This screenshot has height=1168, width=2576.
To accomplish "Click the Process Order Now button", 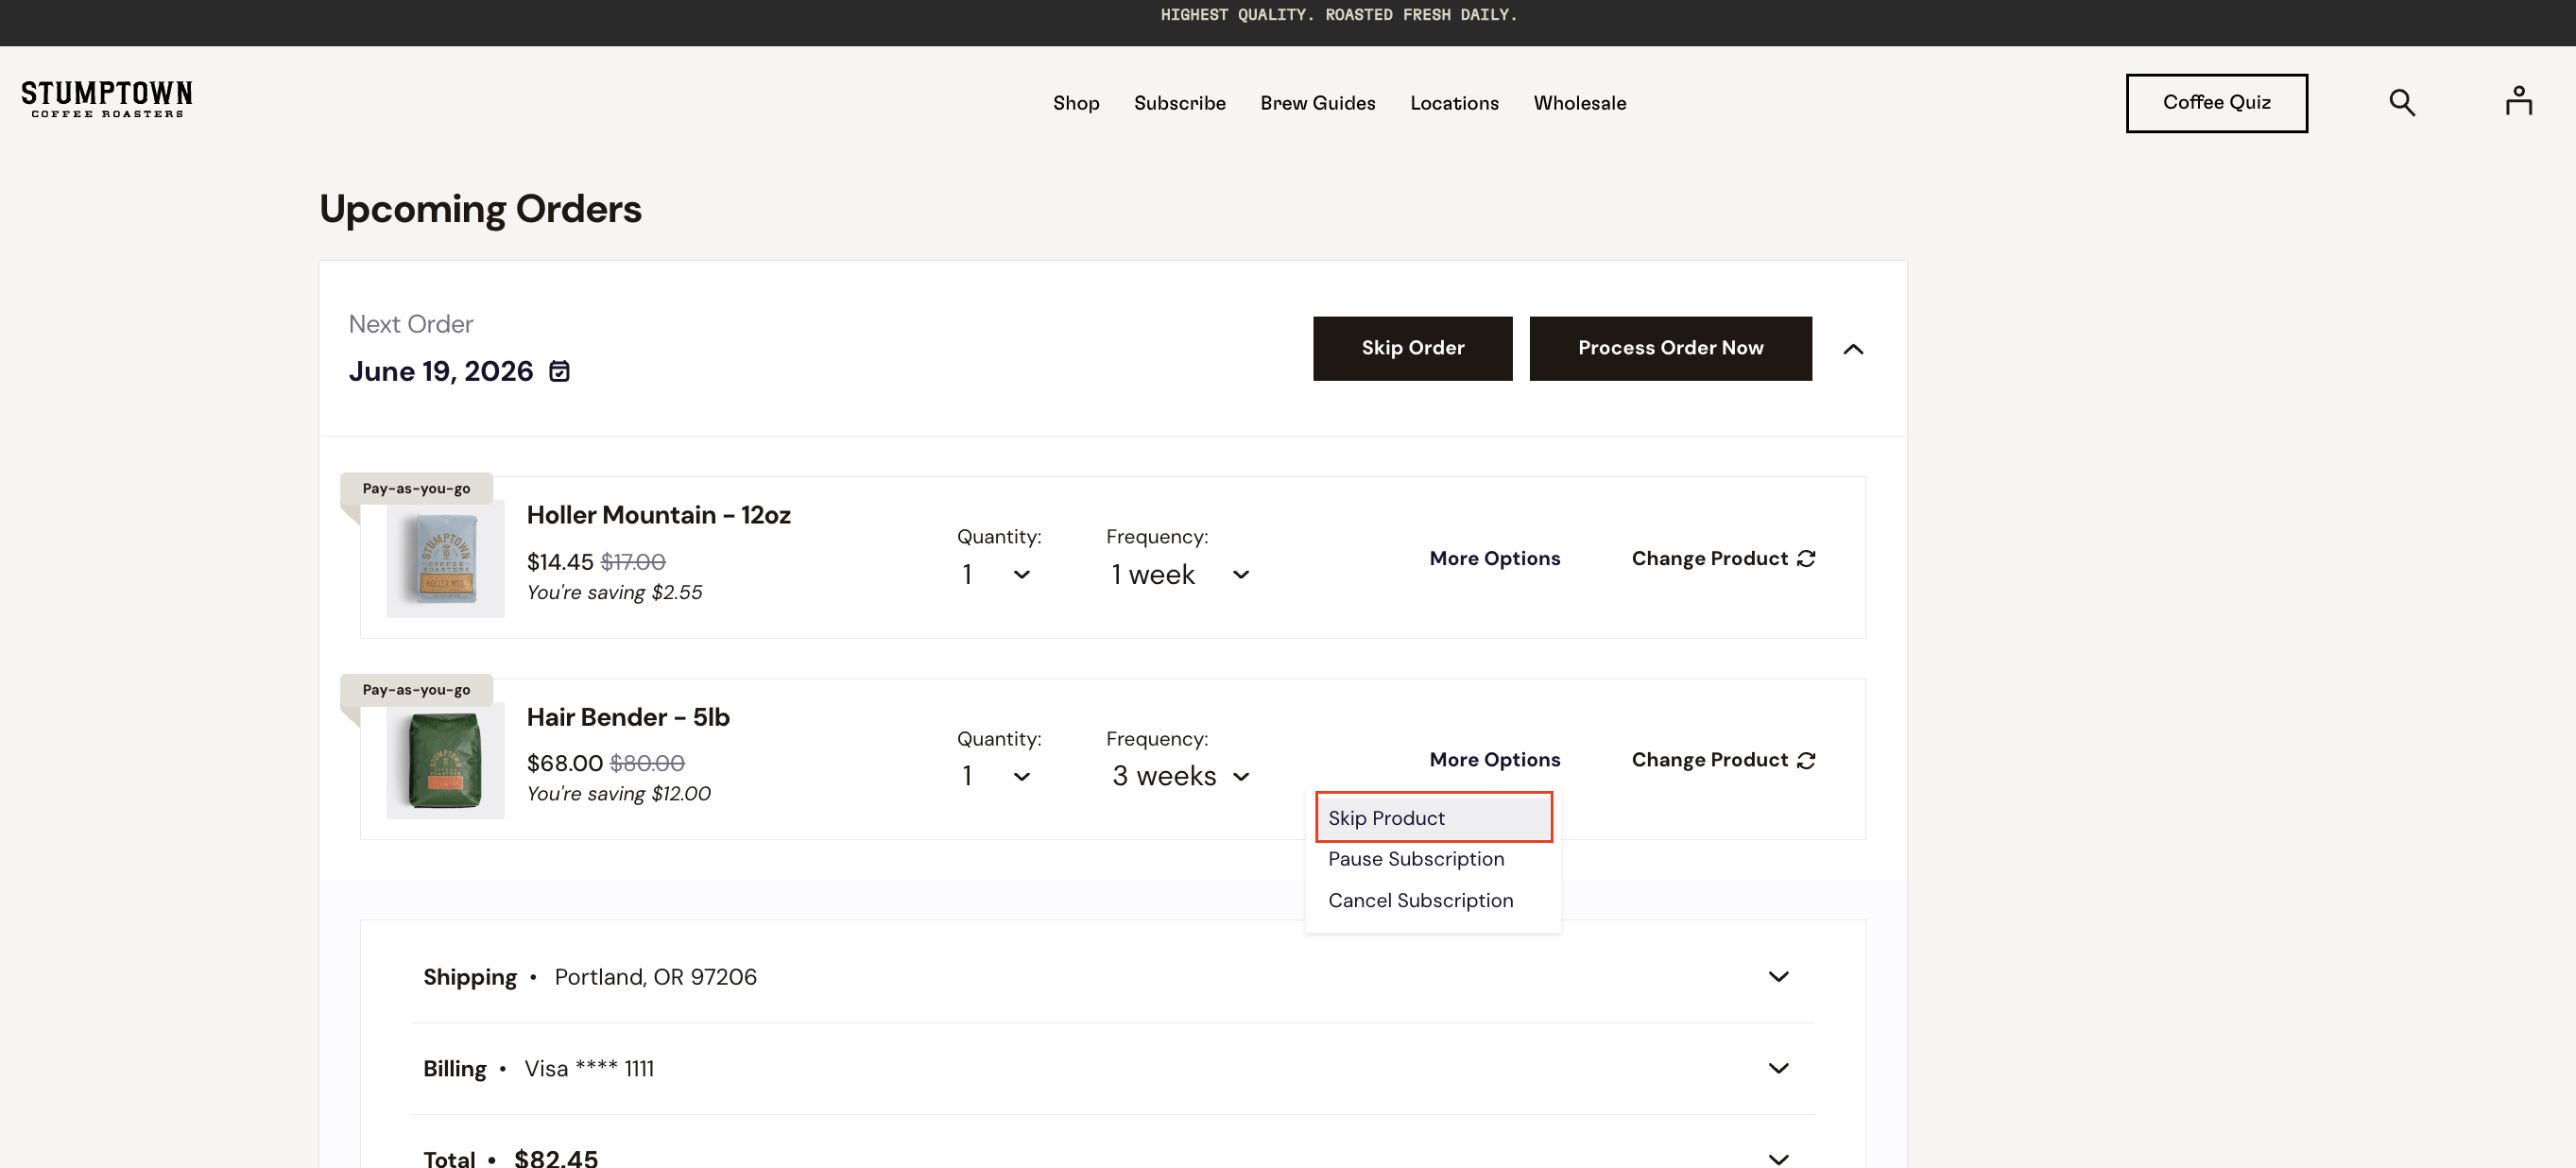I will point(1670,348).
